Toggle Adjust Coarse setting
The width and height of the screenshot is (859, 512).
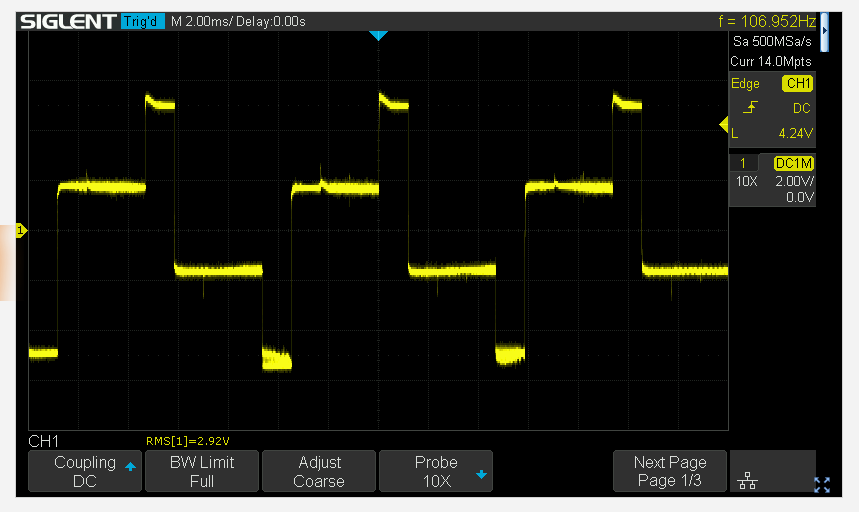tap(319, 471)
